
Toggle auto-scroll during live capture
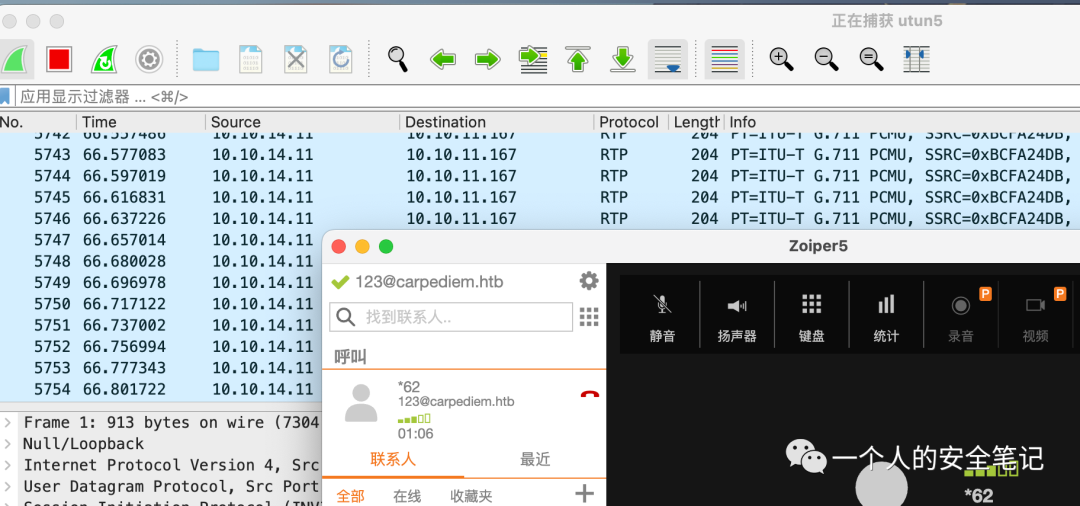coord(667,59)
